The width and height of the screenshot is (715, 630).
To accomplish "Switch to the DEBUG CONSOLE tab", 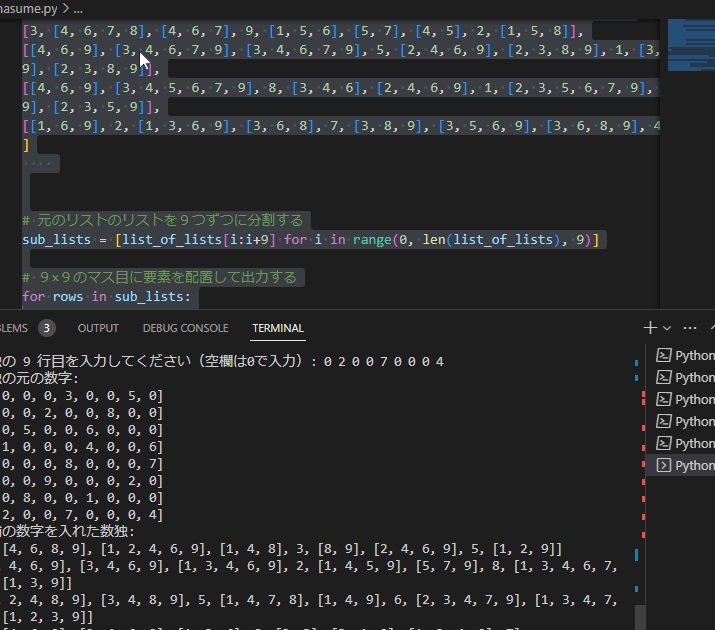I will pos(185,328).
